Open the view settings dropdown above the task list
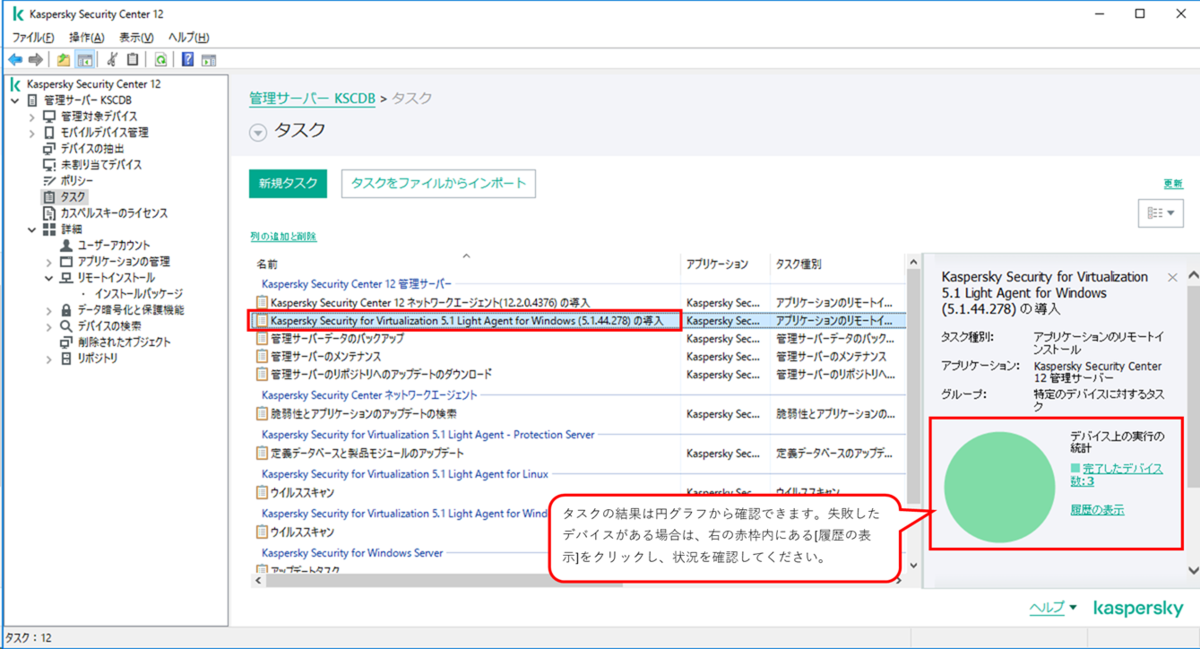 [x=1160, y=212]
